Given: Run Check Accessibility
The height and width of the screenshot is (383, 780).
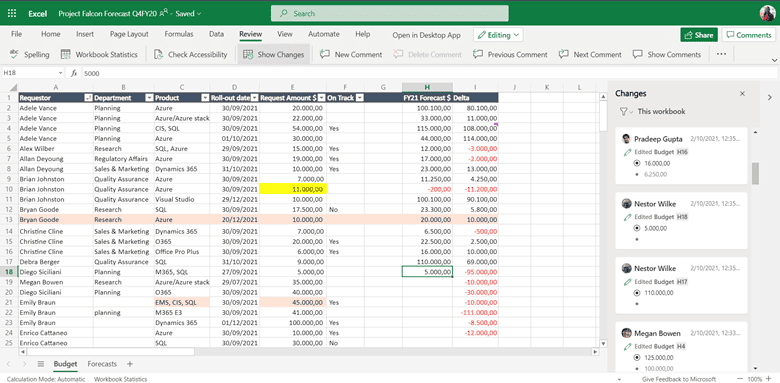Looking at the screenshot, I should tap(190, 55).
